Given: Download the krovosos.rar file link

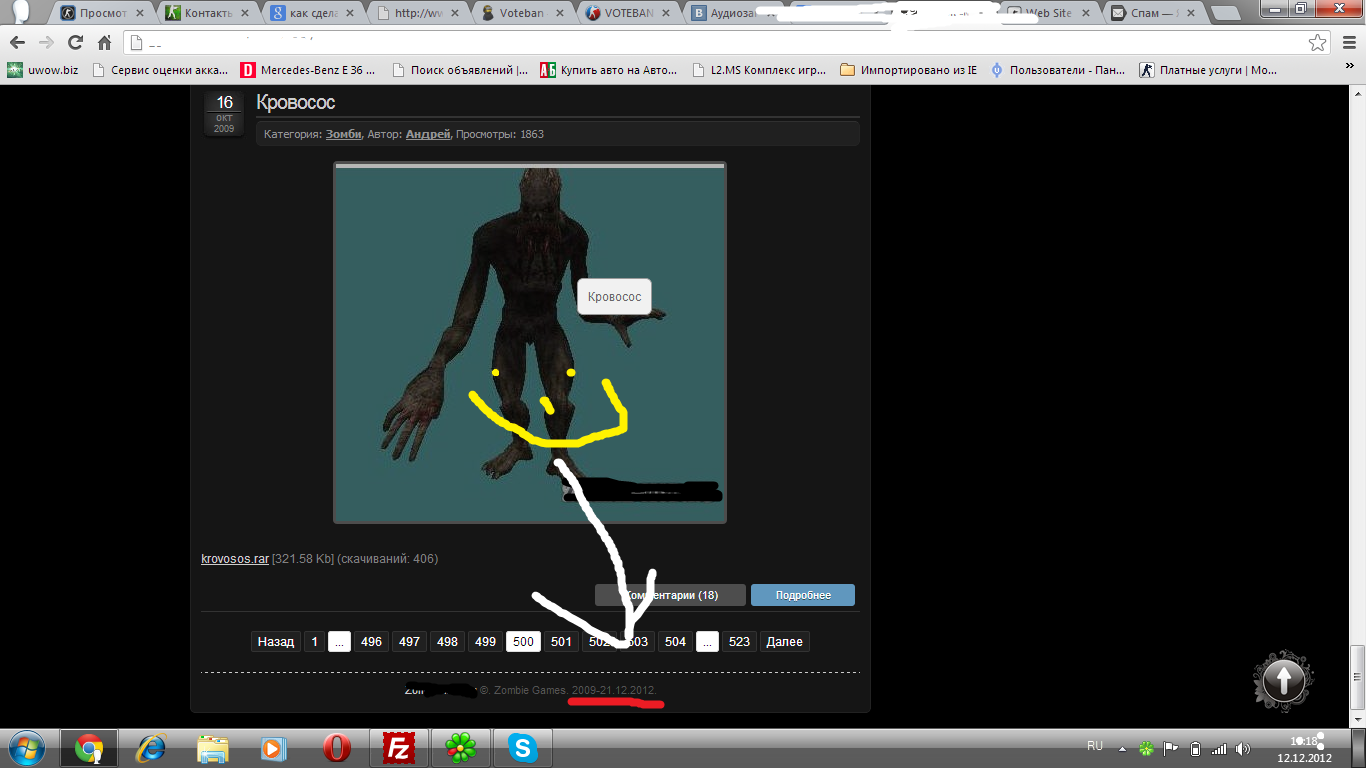Looking at the screenshot, I should coord(234,559).
